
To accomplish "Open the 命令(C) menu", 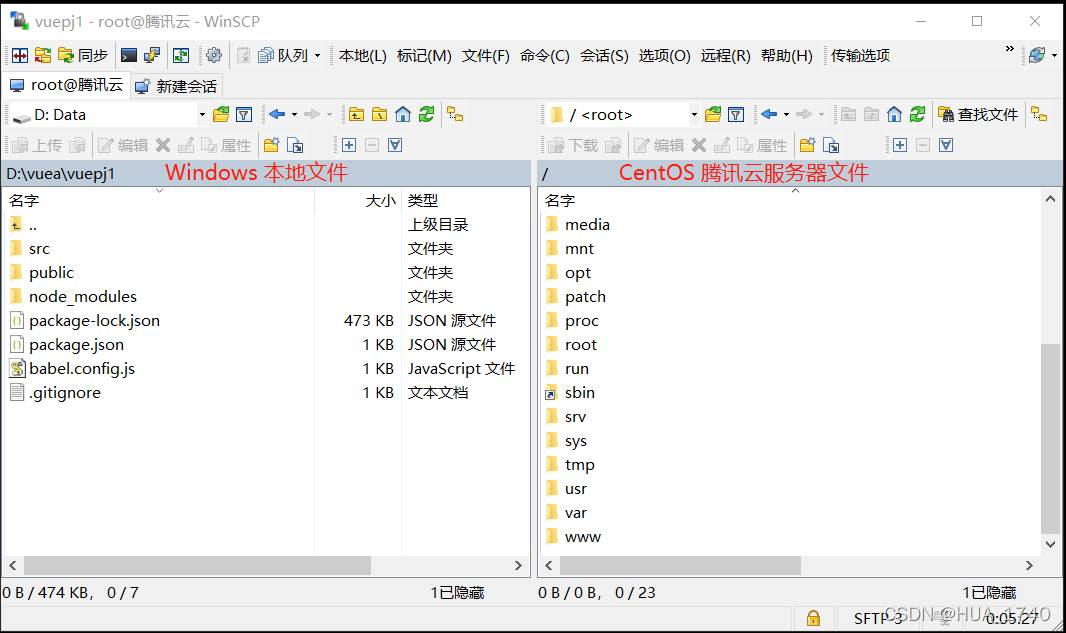I will click(x=544, y=56).
